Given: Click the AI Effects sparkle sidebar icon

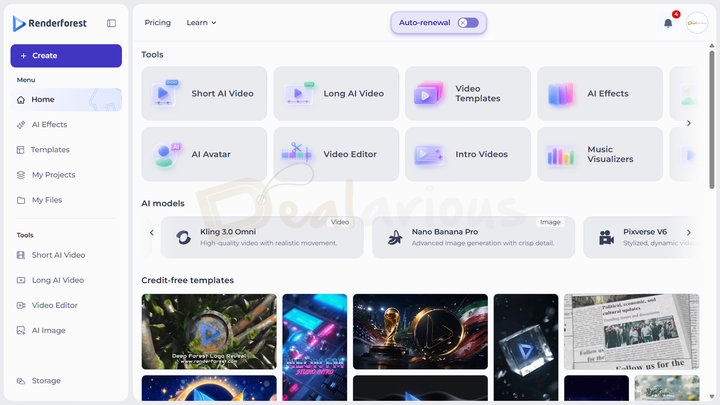Looking at the screenshot, I should click(x=21, y=124).
